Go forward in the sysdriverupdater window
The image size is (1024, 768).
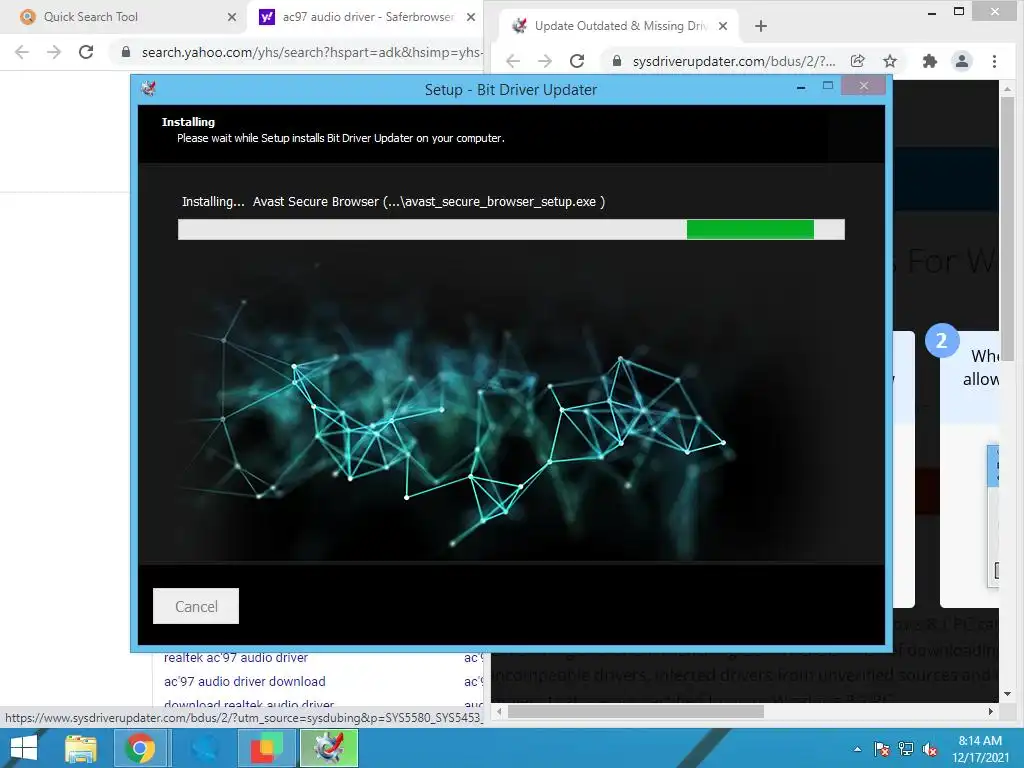545,61
